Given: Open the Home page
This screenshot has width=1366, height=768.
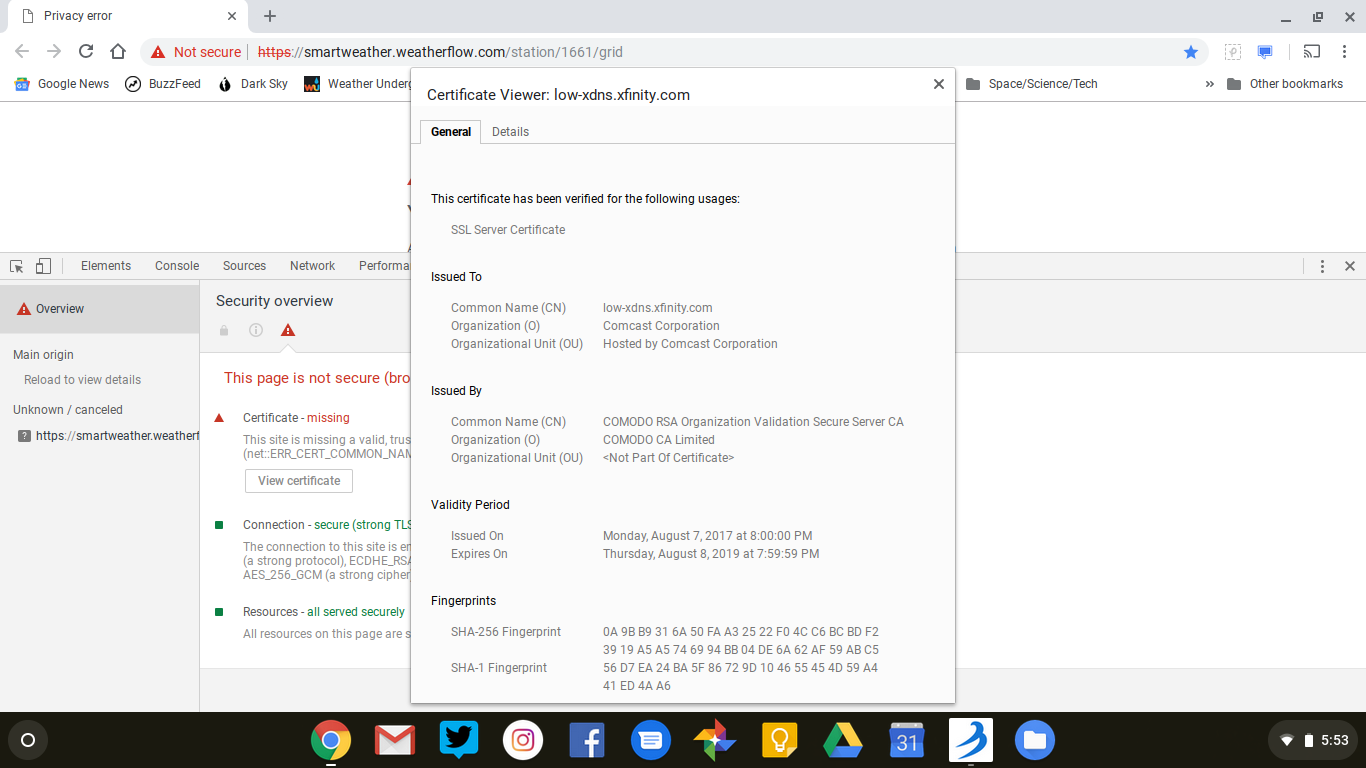Looking at the screenshot, I should [x=118, y=52].
